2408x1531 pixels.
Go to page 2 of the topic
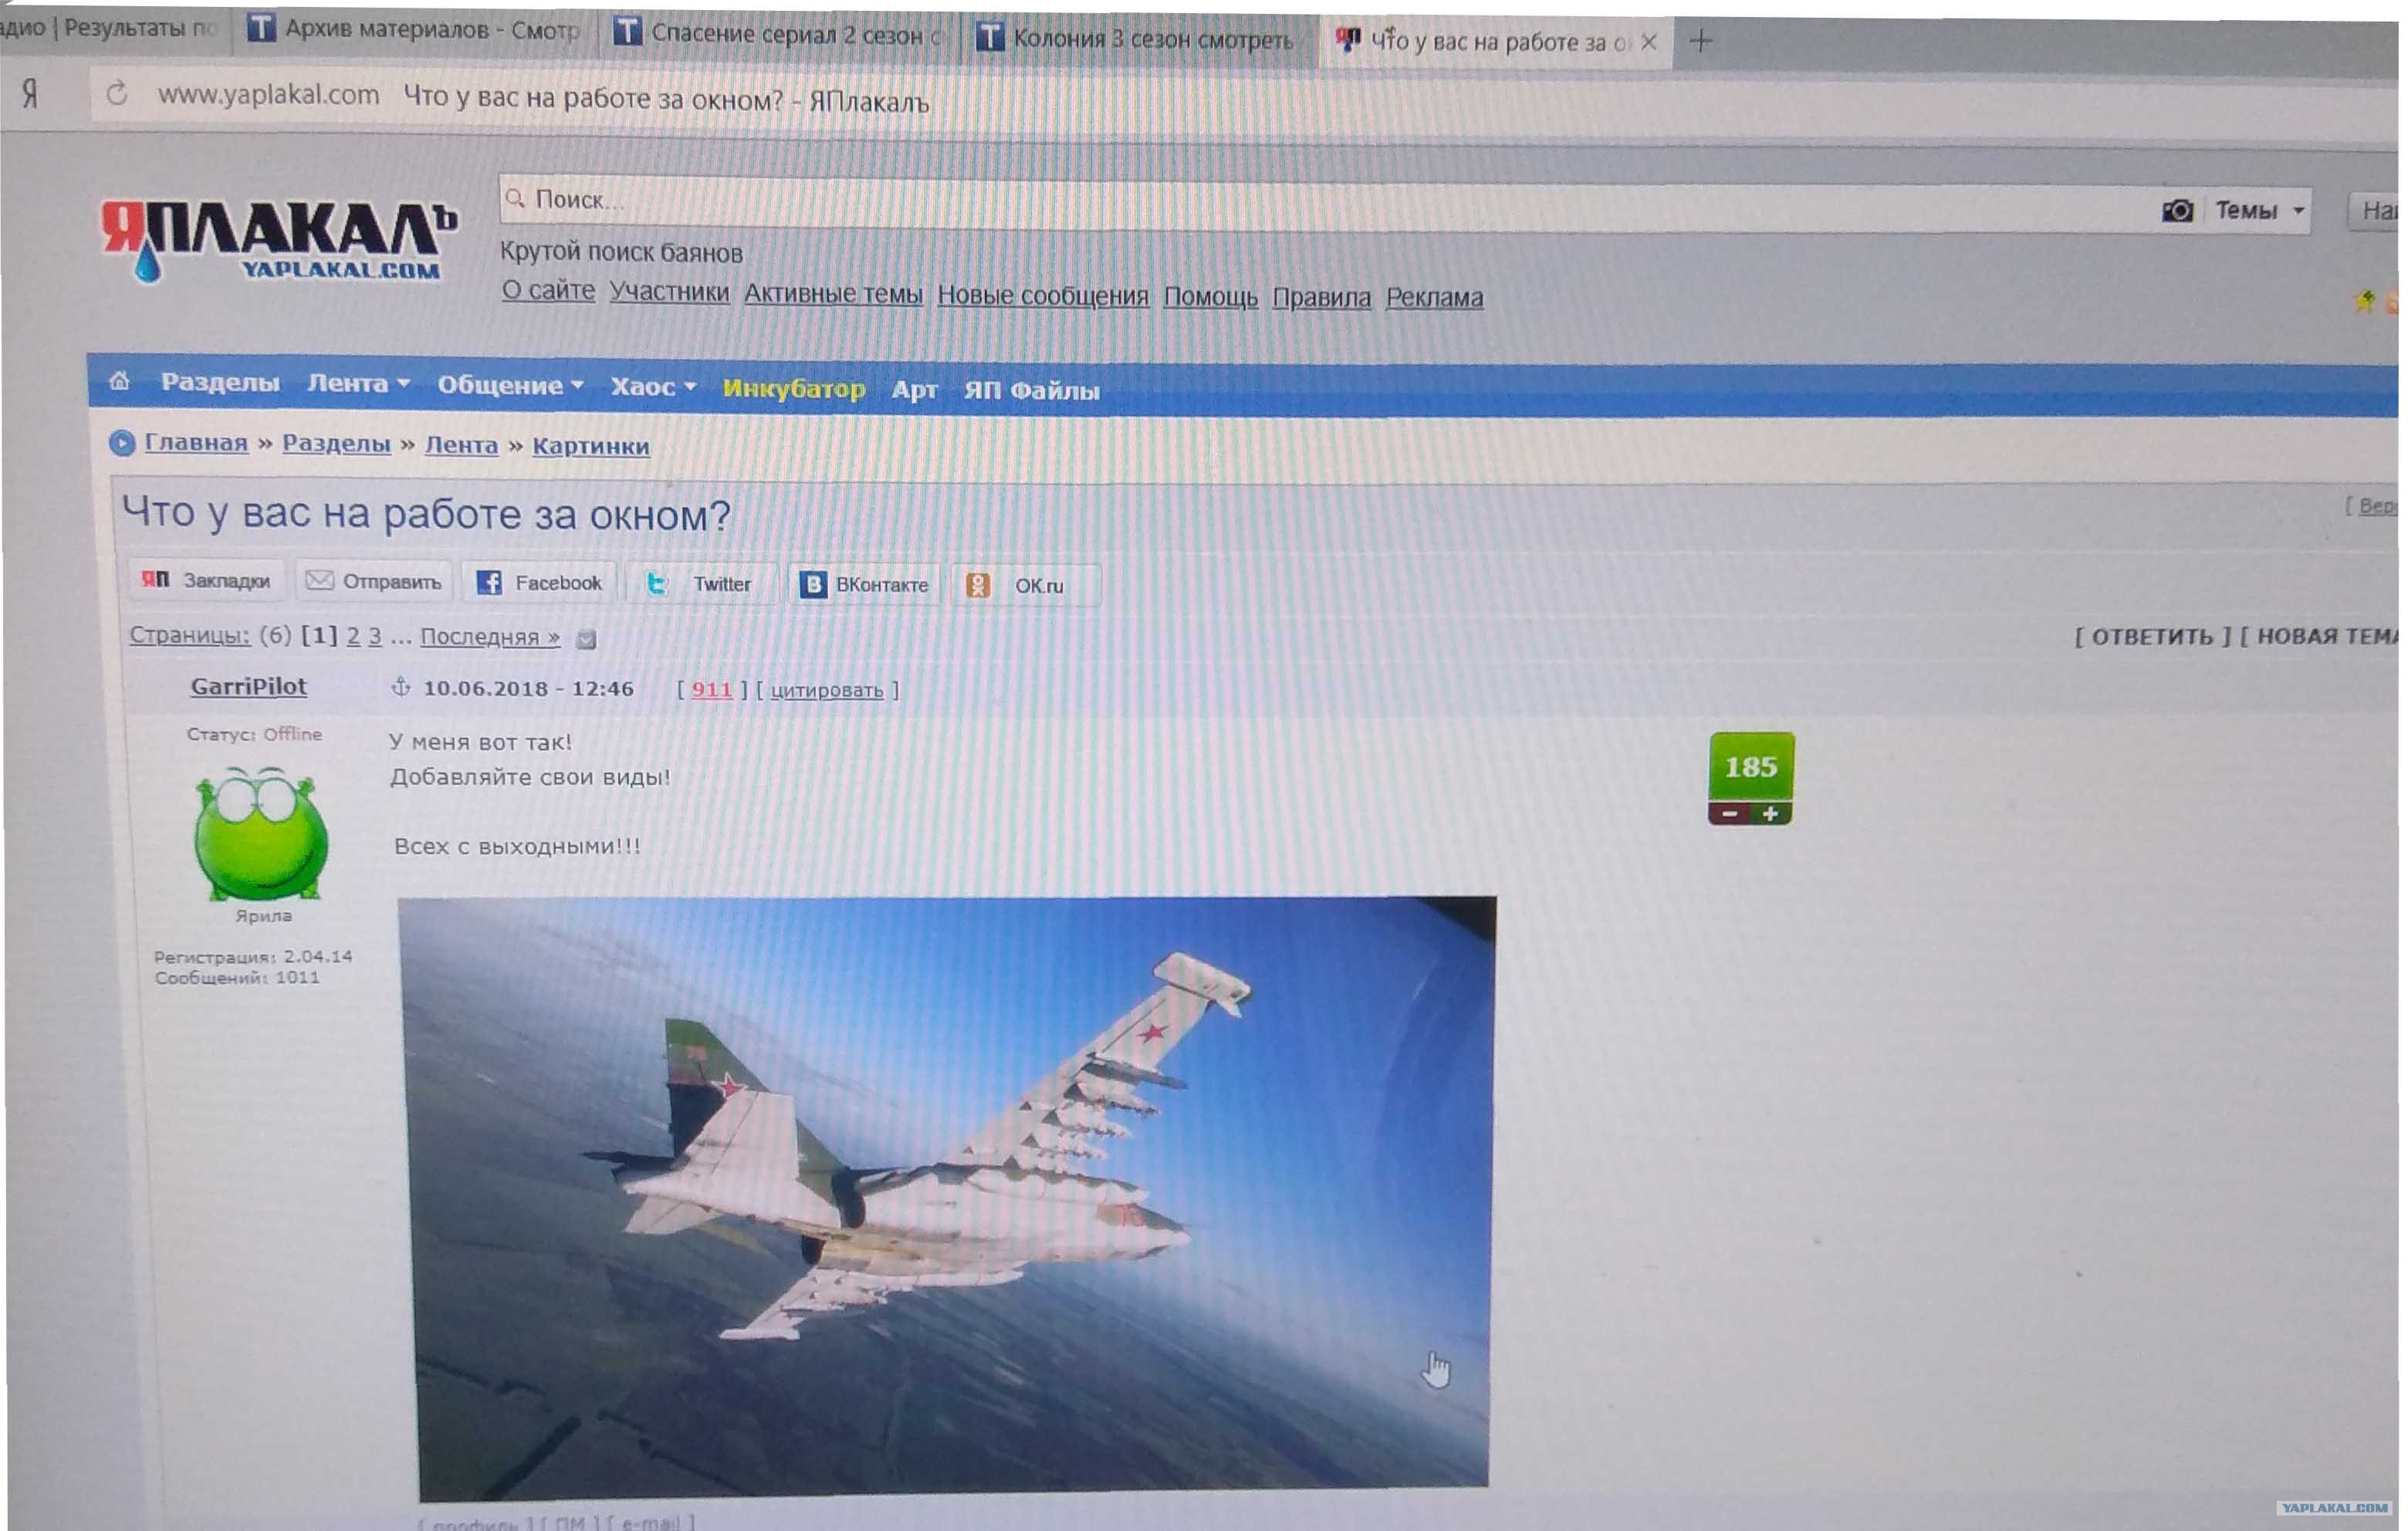coord(353,636)
